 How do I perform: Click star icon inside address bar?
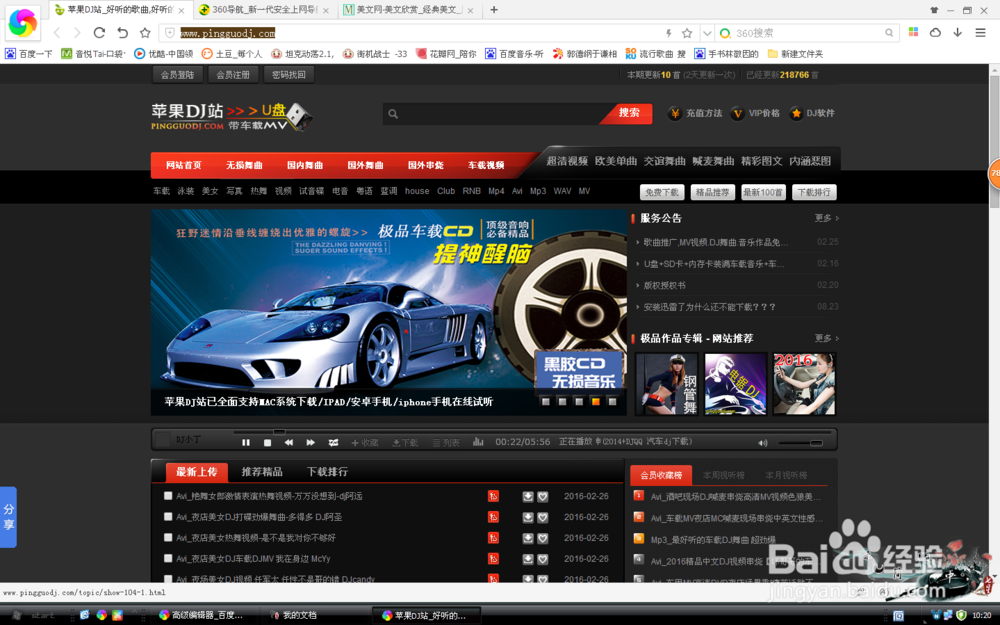click(687, 33)
